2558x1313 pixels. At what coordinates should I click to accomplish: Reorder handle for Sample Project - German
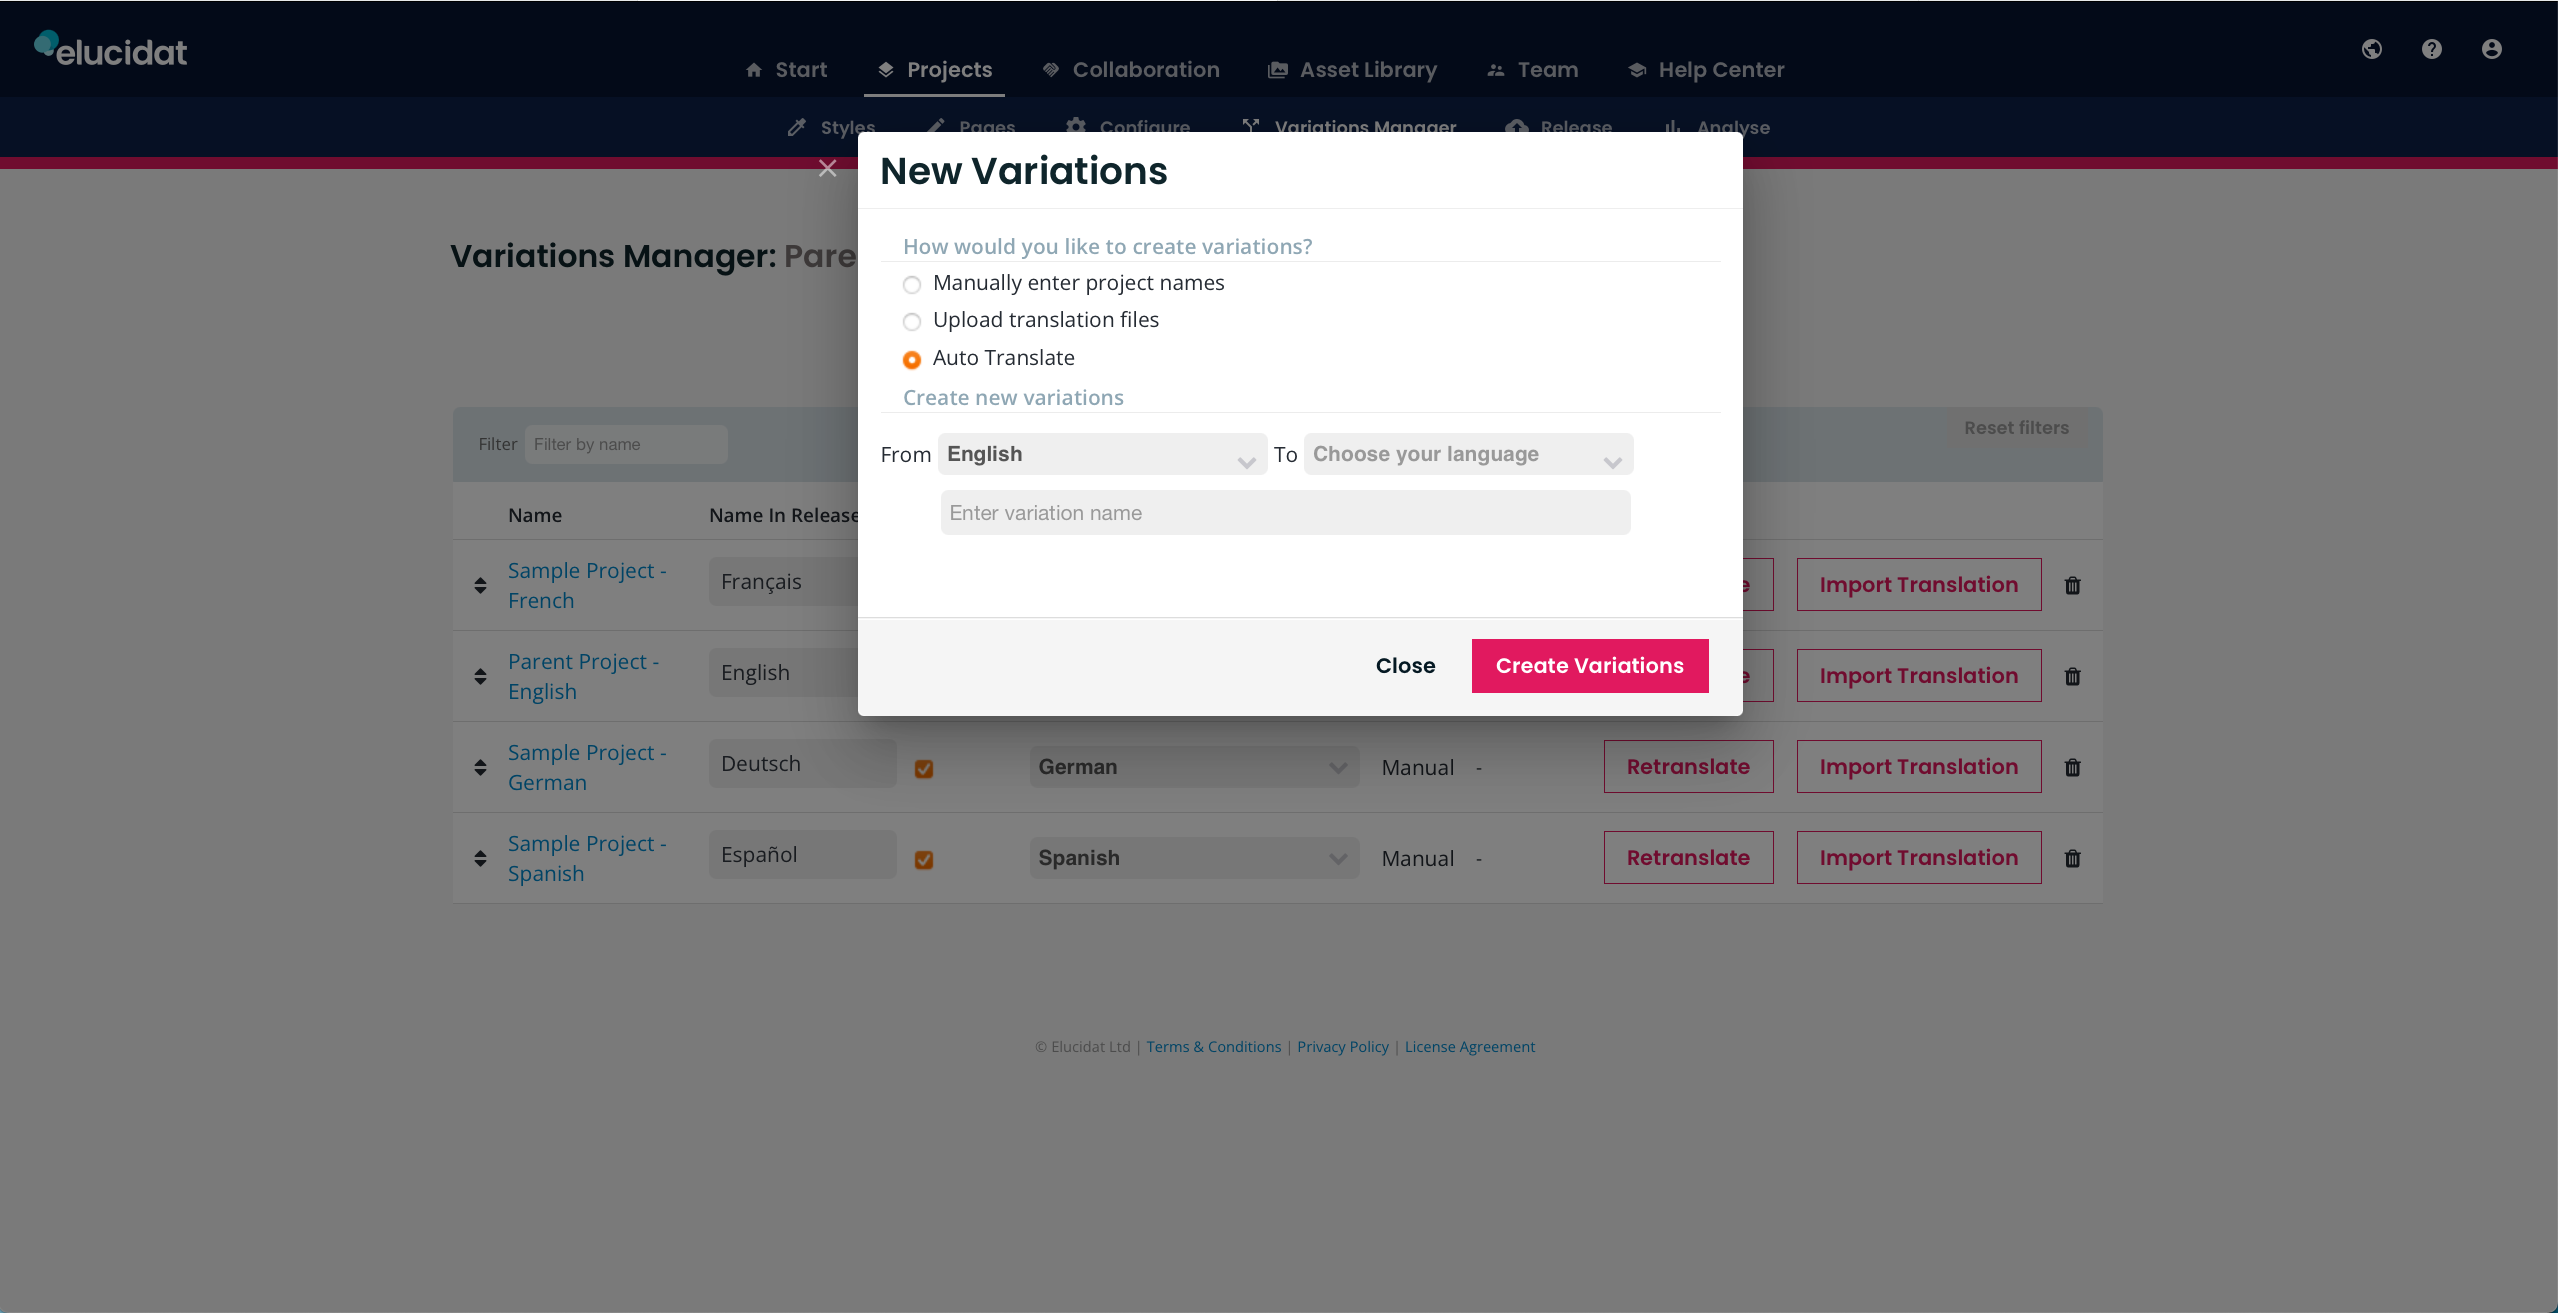[x=480, y=767]
